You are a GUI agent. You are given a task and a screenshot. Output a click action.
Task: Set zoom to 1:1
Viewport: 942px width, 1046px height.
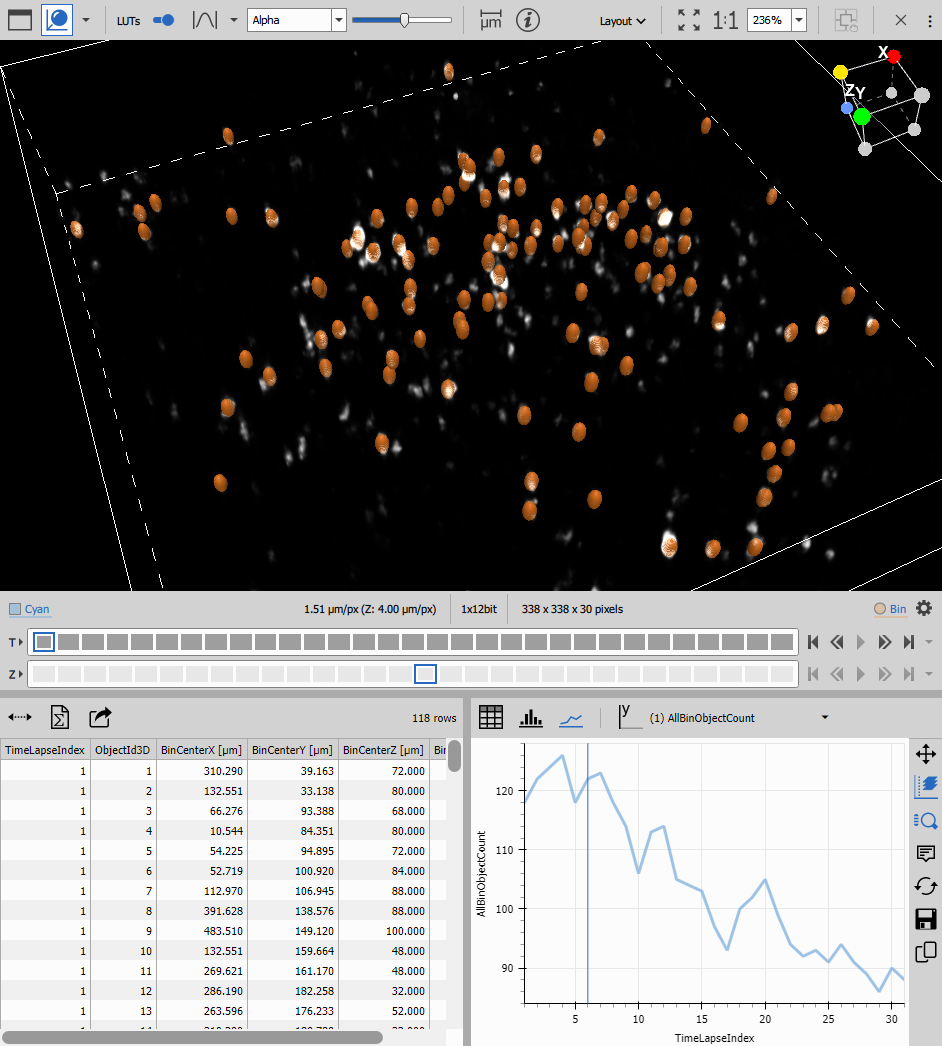click(725, 19)
